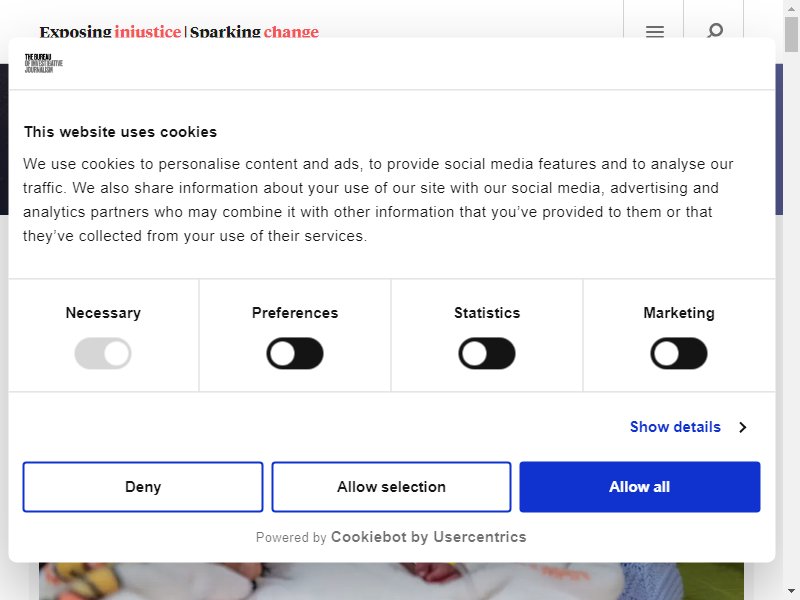This screenshot has width=800, height=600.
Task: Open the Cookiebot by Usercentrics link
Action: [429, 537]
